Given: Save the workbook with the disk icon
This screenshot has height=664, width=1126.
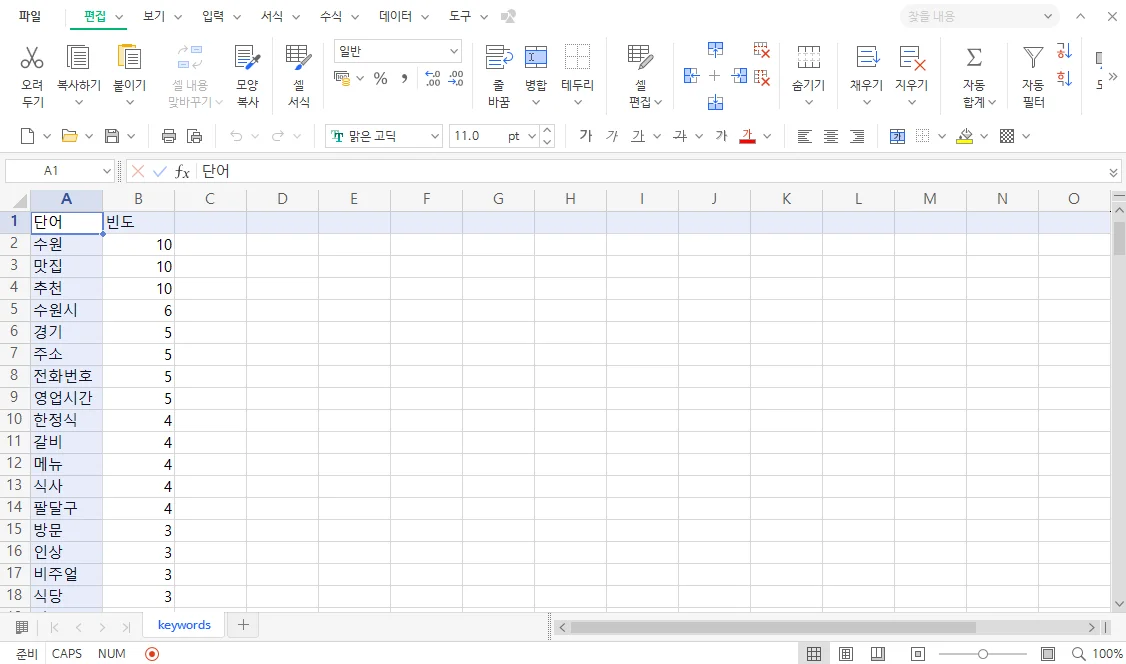Looking at the screenshot, I should [112, 136].
